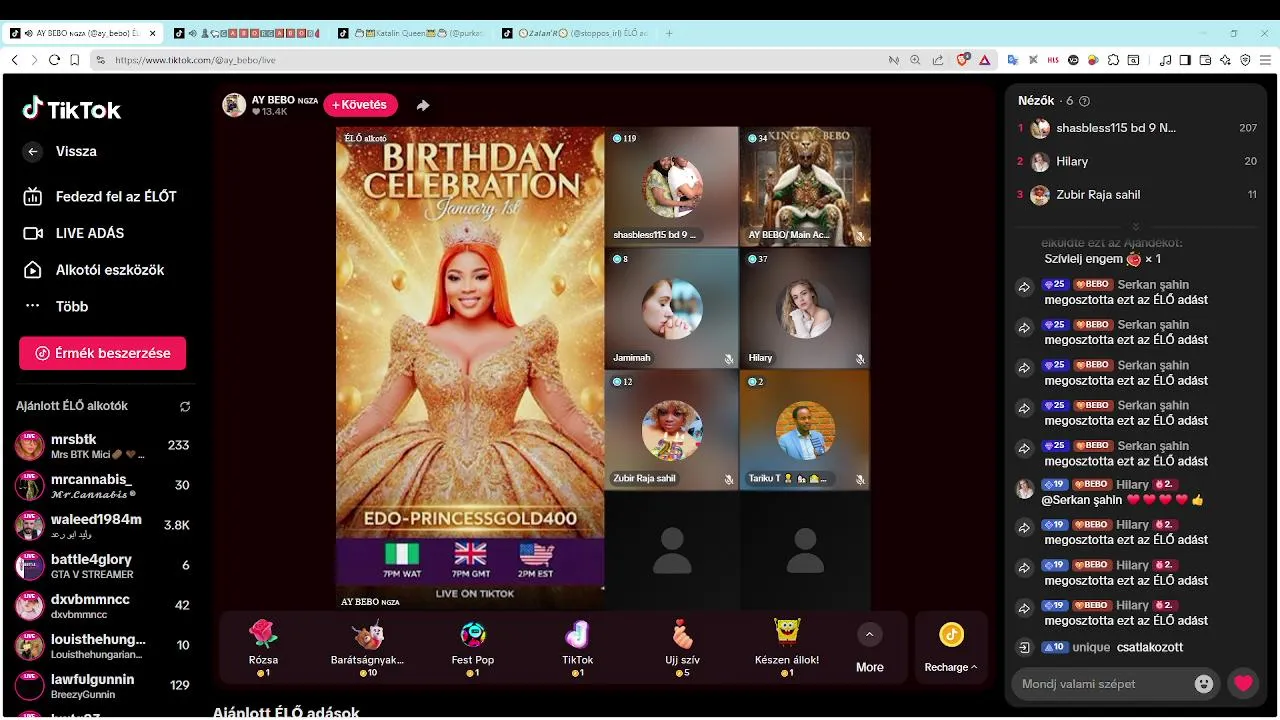Click muted mic icon on AY BEBO tile
Screen dimensions: 1280x720
point(860,237)
